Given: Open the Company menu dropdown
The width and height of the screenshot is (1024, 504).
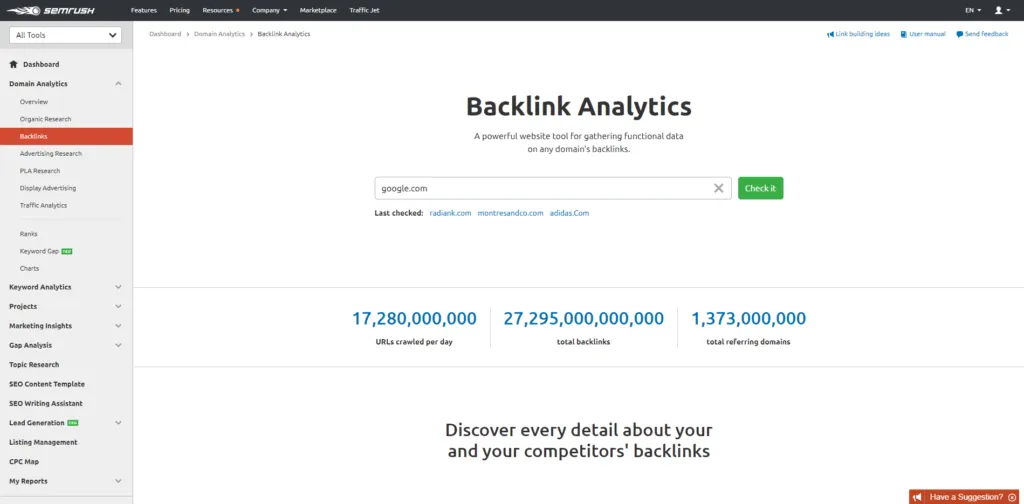Looking at the screenshot, I should (x=269, y=10).
